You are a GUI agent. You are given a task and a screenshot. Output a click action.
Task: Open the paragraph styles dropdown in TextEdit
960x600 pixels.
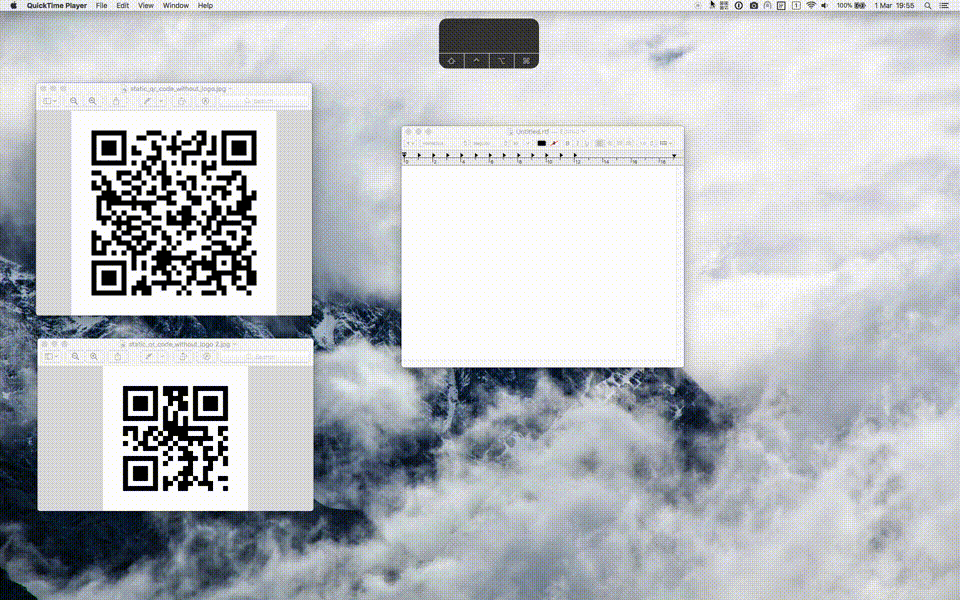(x=411, y=143)
